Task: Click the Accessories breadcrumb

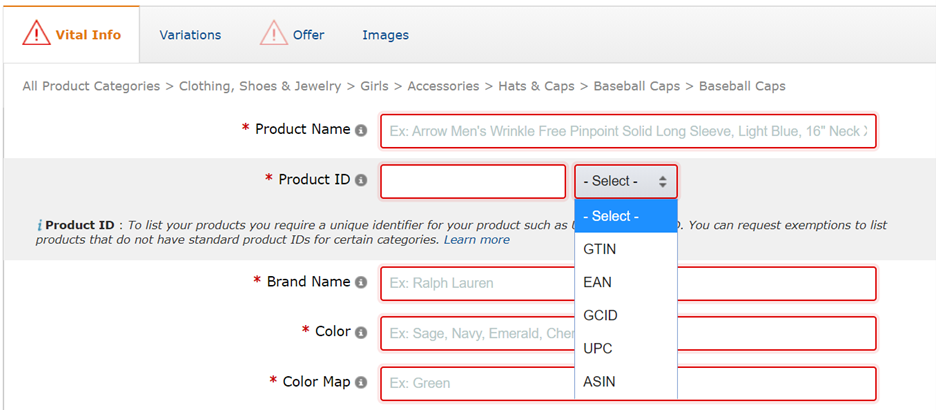Action: pyautogui.click(x=444, y=86)
